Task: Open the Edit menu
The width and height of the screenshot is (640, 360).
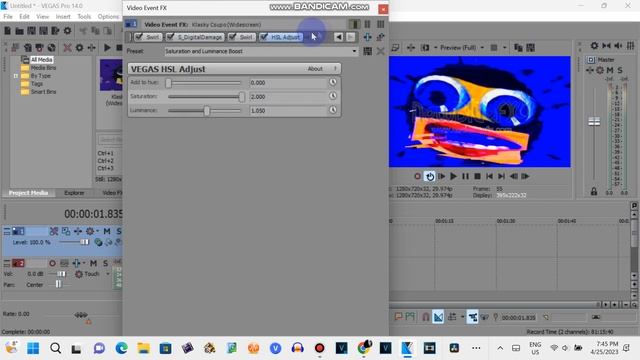Action: (x=24, y=17)
